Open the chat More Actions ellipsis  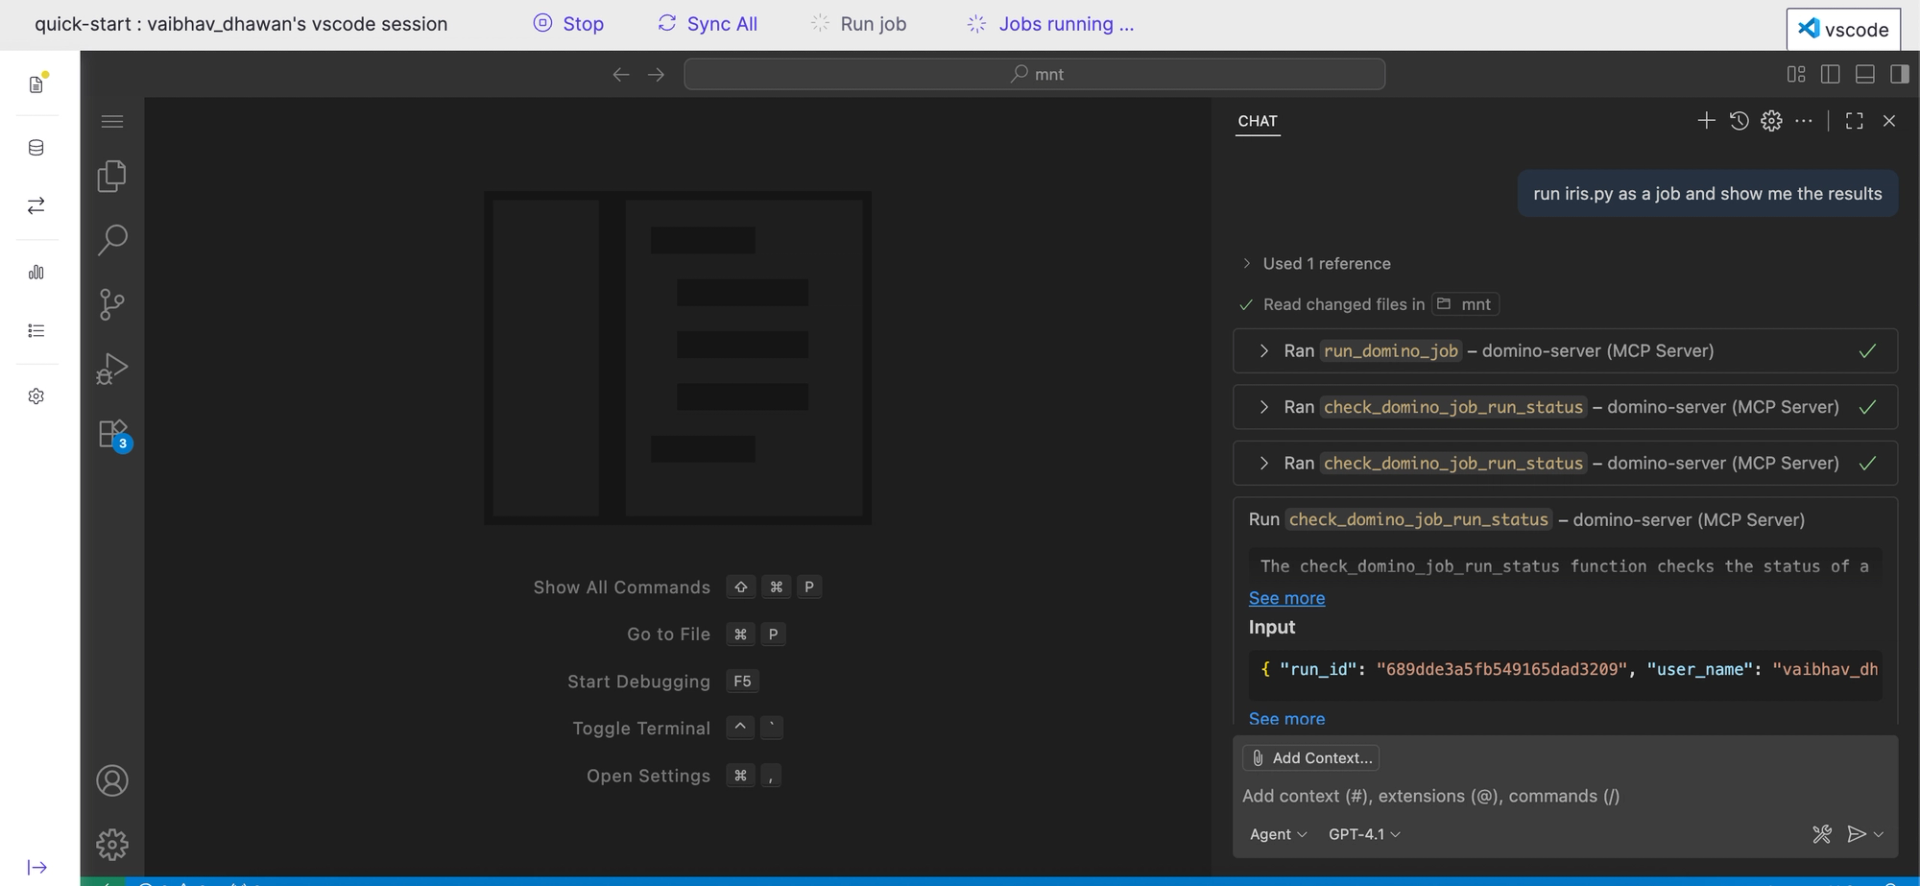pos(1804,121)
